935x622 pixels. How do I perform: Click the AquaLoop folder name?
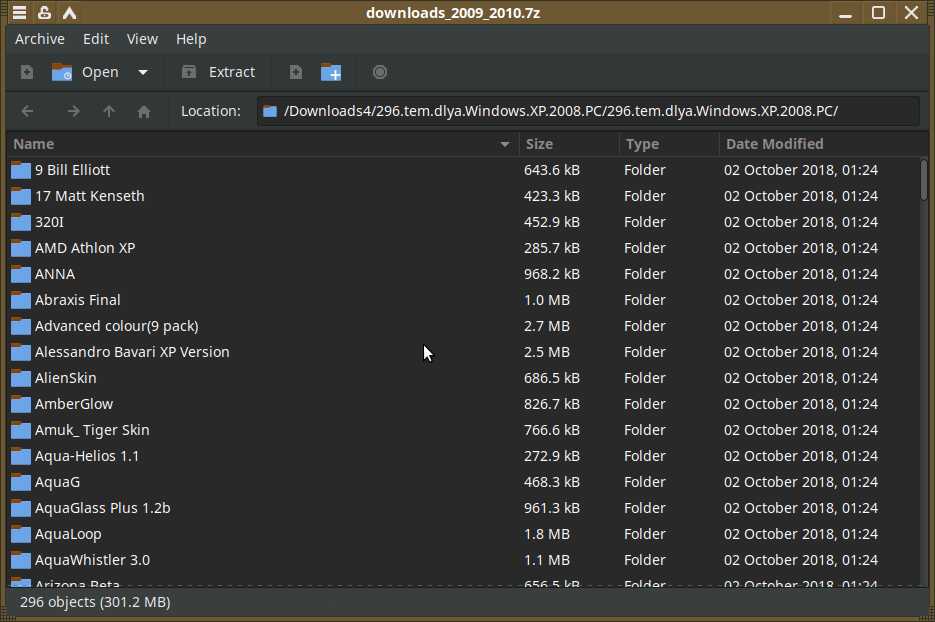[68, 534]
